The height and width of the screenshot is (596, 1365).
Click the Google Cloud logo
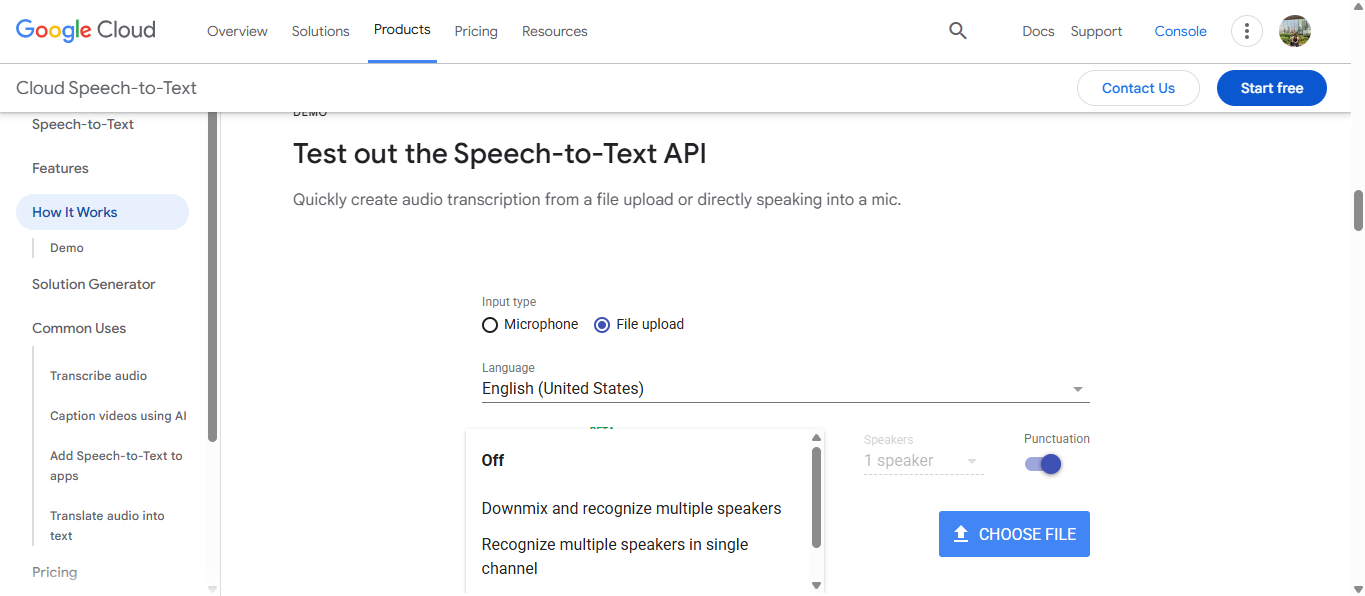pyautogui.click(x=85, y=30)
